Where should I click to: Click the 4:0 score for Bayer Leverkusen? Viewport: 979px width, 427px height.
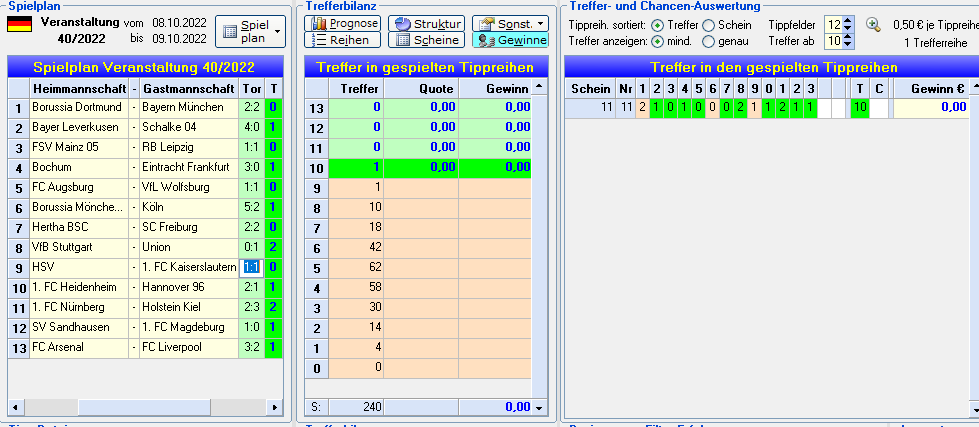point(252,127)
